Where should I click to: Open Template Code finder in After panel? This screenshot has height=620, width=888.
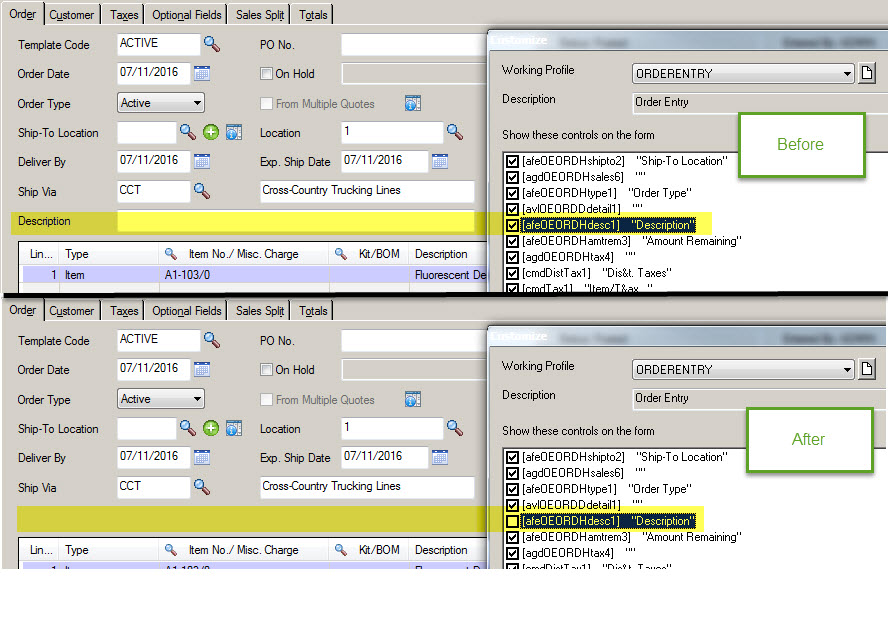212,340
